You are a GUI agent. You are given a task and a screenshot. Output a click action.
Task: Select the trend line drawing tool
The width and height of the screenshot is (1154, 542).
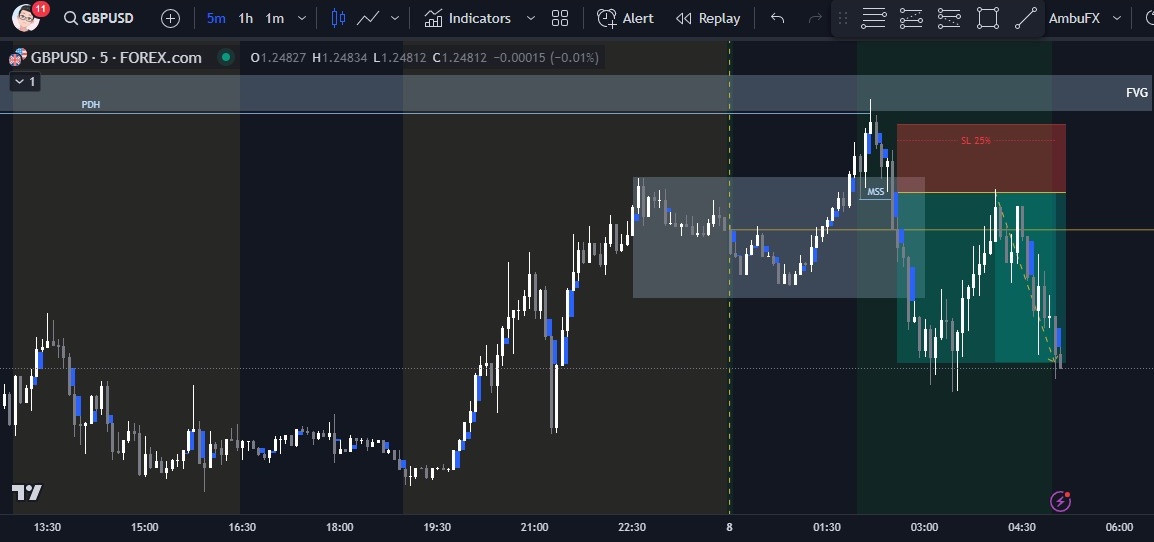coord(1026,18)
